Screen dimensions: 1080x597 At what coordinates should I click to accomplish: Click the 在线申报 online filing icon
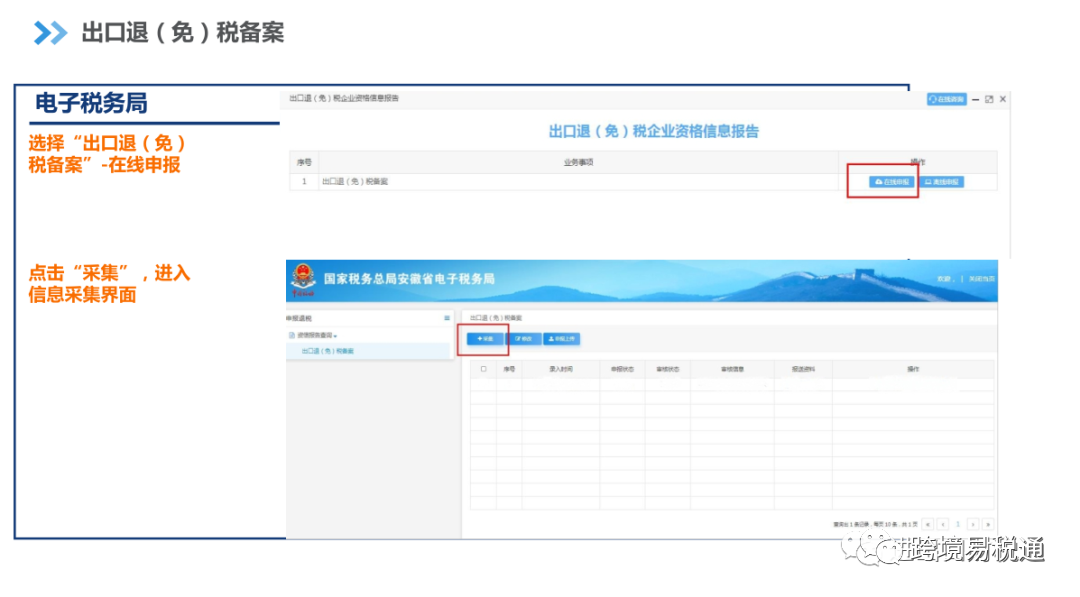(878, 181)
